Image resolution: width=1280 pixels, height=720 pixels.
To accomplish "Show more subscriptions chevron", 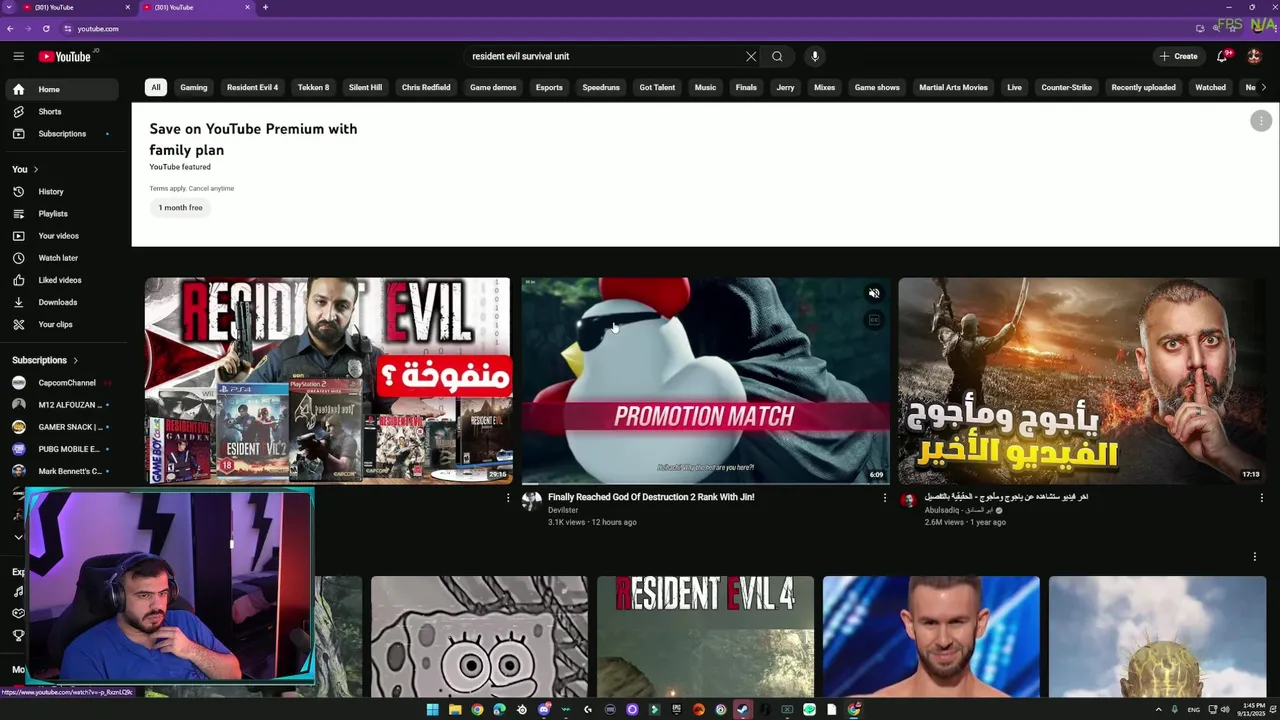I will click(18, 537).
